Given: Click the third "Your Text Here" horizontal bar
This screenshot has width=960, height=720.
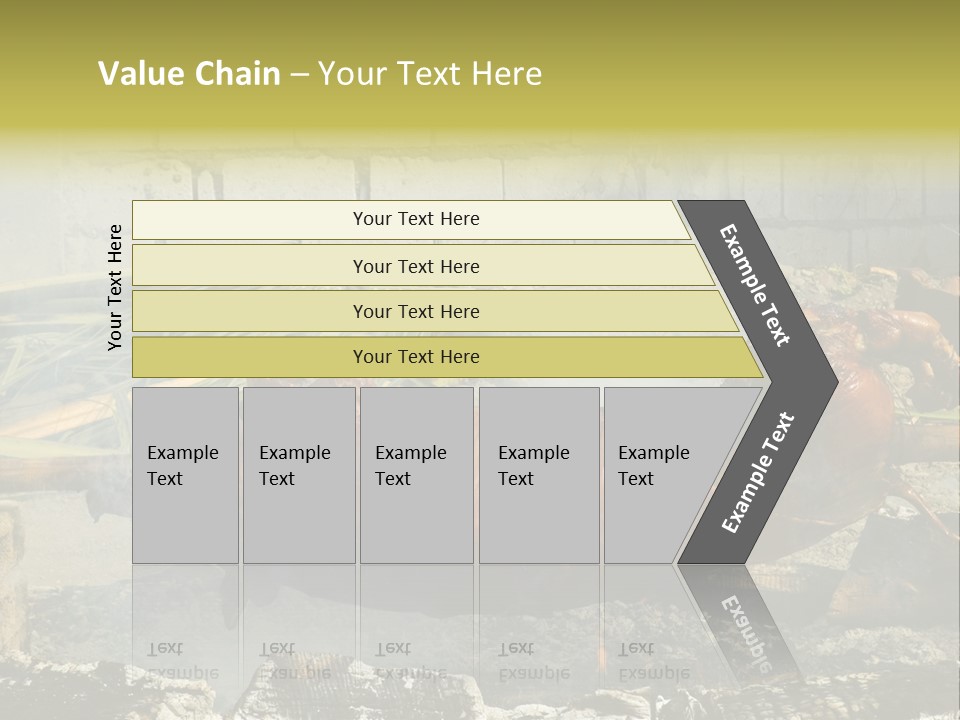Looking at the screenshot, I should click(416, 311).
